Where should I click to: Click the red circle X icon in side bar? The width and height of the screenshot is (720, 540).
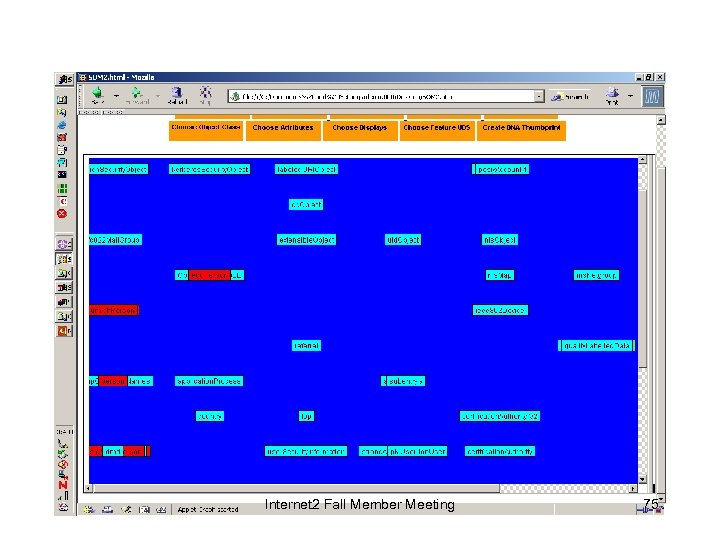click(62, 214)
